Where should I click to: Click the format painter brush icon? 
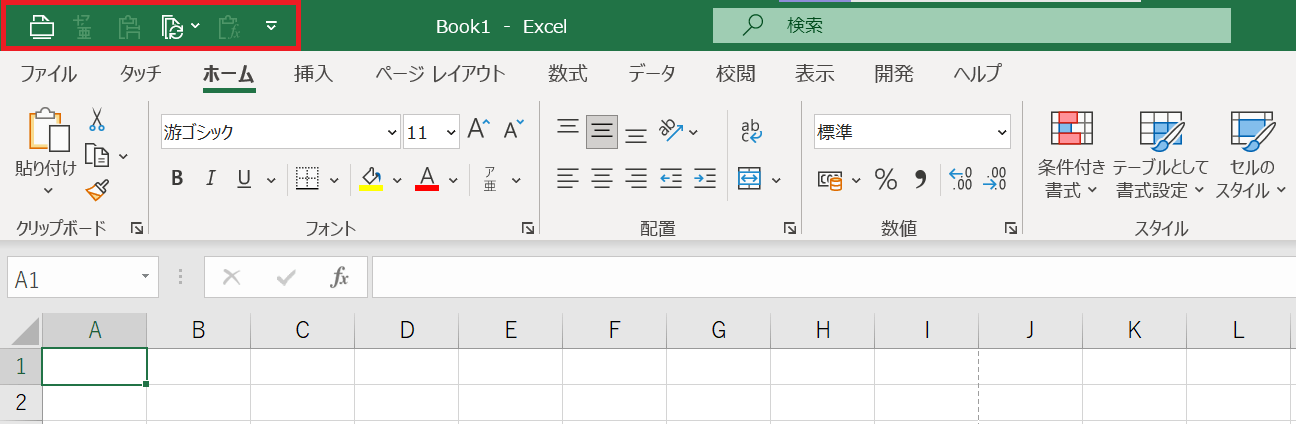tap(97, 190)
